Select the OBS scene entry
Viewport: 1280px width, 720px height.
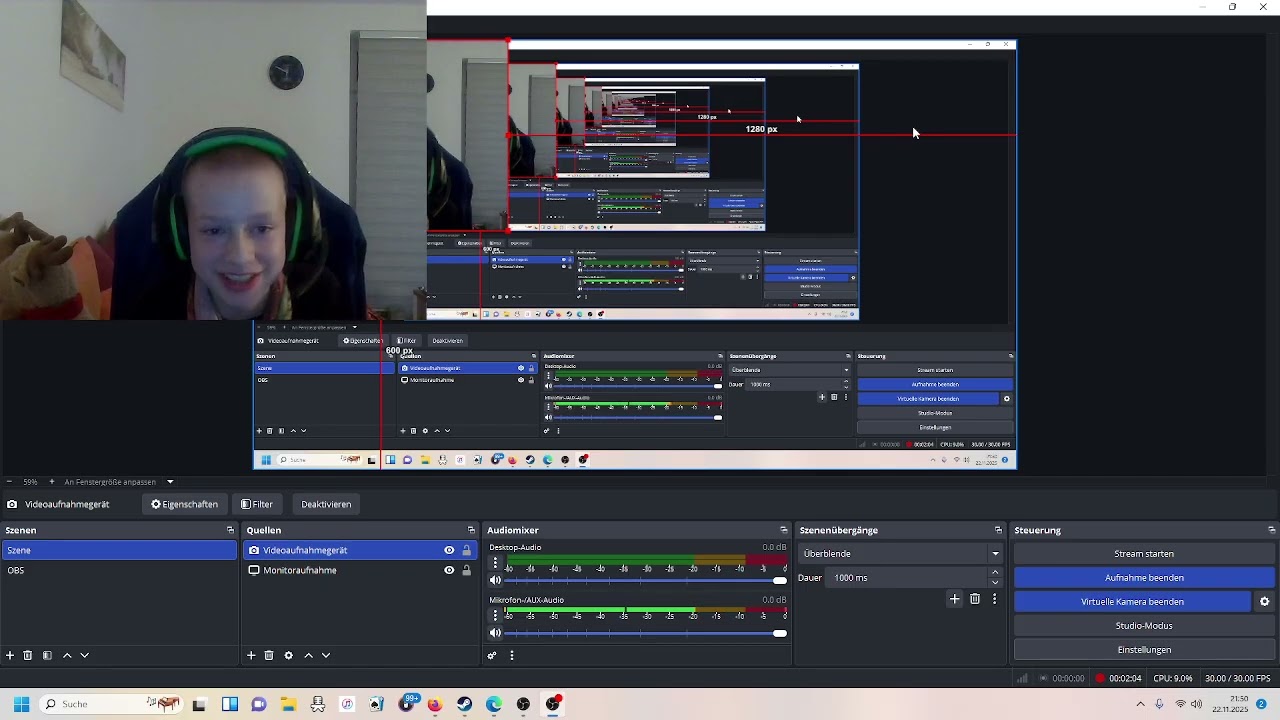119,570
